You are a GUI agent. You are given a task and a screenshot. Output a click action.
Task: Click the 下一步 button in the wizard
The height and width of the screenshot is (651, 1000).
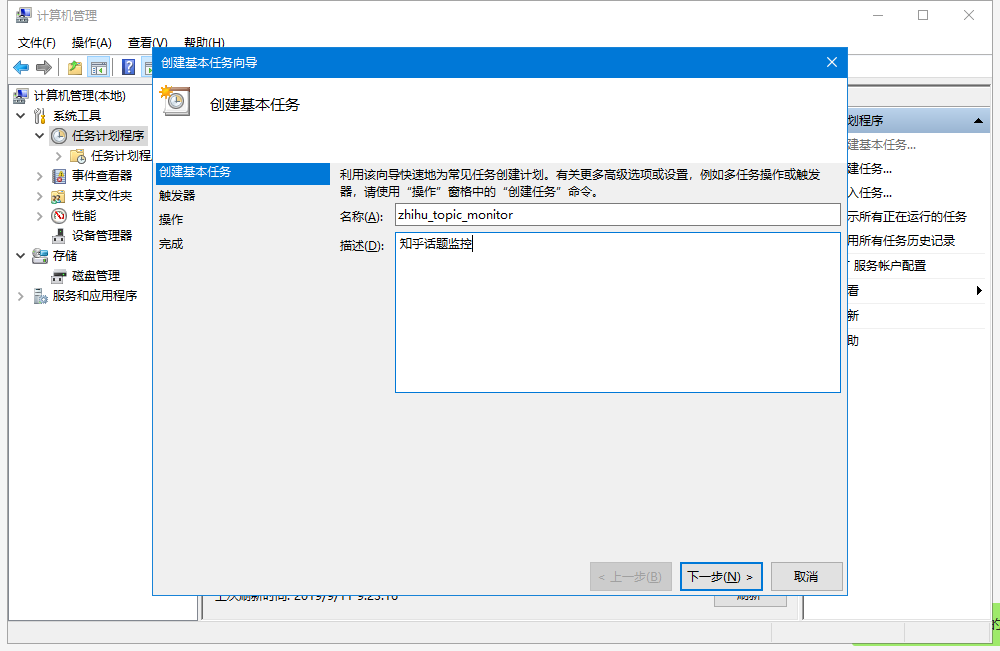721,576
